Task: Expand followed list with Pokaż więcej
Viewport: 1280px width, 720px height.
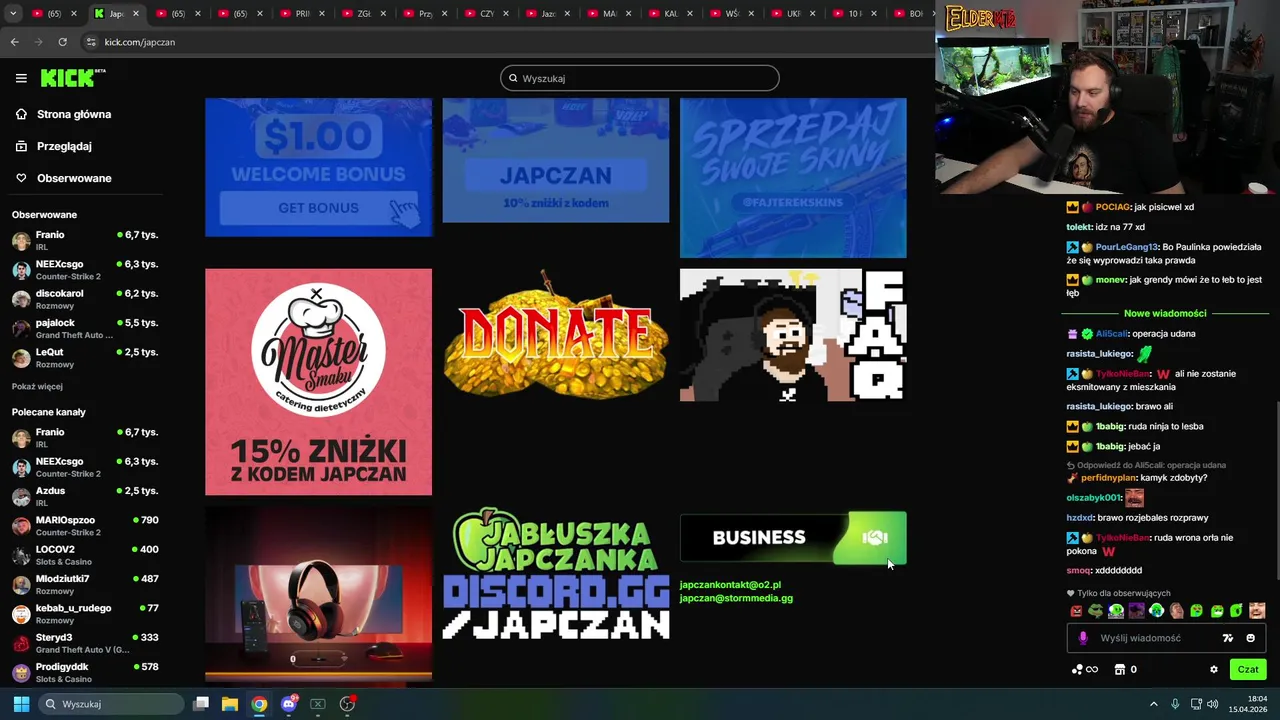Action: [x=37, y=386]
